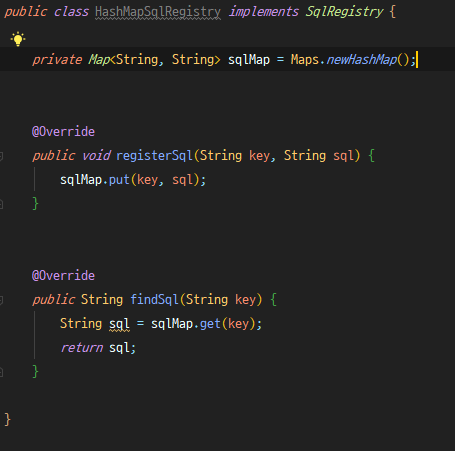Click fold end marker of findSql method

click(1, 372)
